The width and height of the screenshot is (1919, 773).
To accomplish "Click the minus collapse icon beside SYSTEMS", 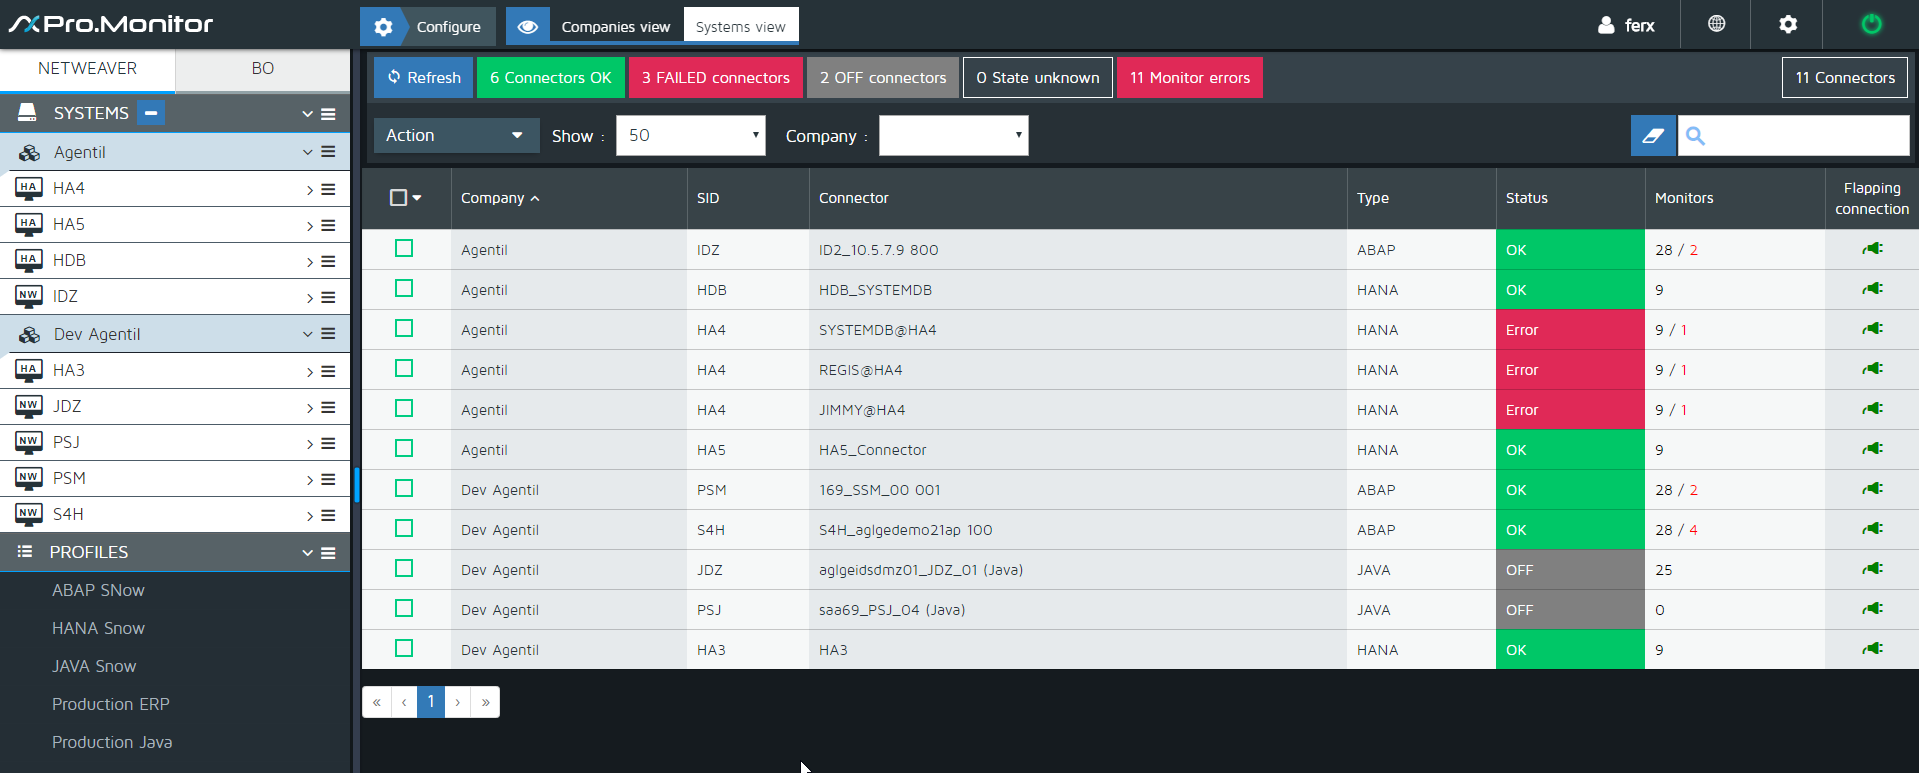I will click(151, 113).
